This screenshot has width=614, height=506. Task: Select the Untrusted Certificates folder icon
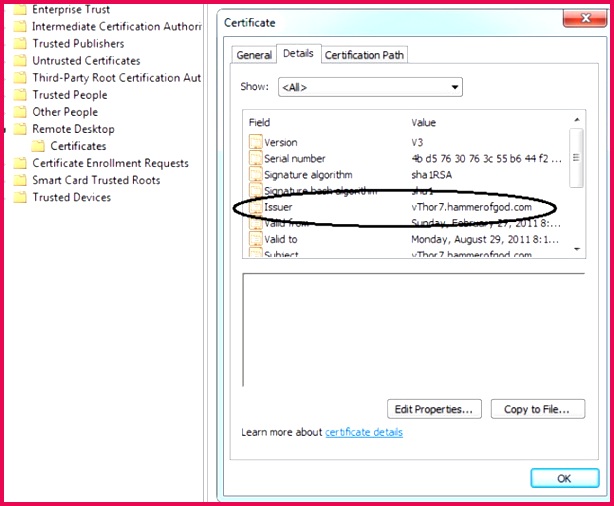(x=20, y=61)
